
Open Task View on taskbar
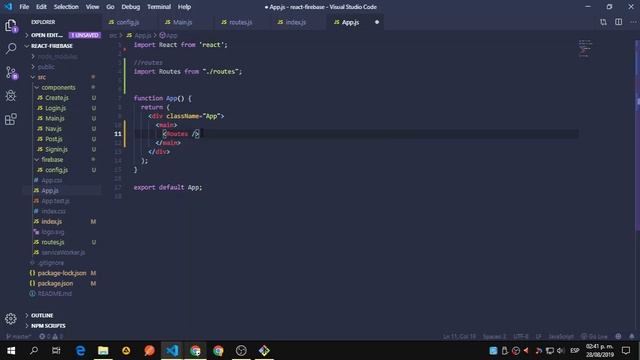point(56,350)
